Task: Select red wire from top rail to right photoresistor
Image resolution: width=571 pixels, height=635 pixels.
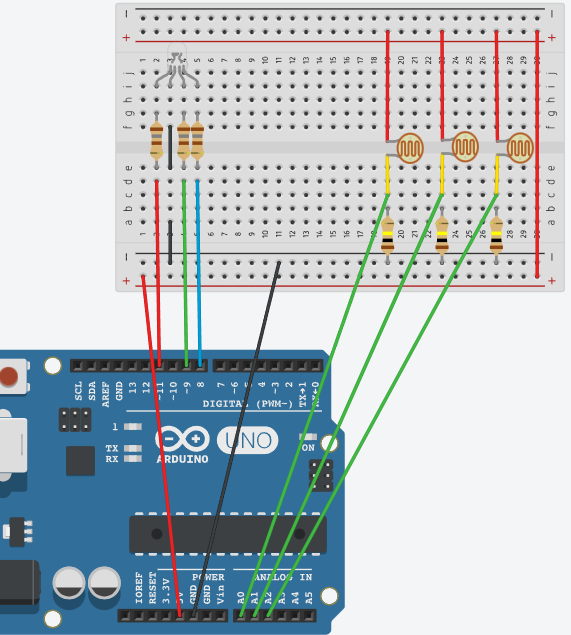Action: pyautogui.click(x=496, y=85)
